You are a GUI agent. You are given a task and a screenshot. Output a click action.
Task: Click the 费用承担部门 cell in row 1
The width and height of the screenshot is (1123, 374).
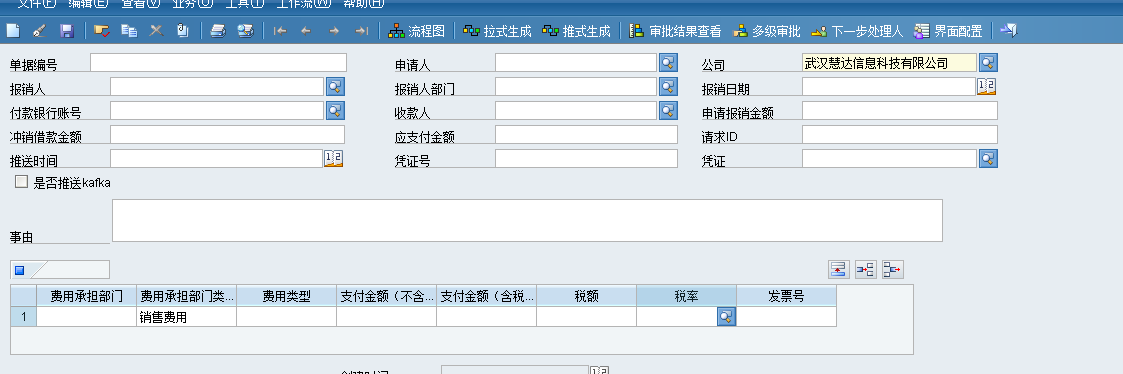pyautogui.click(x=87, y=317)
